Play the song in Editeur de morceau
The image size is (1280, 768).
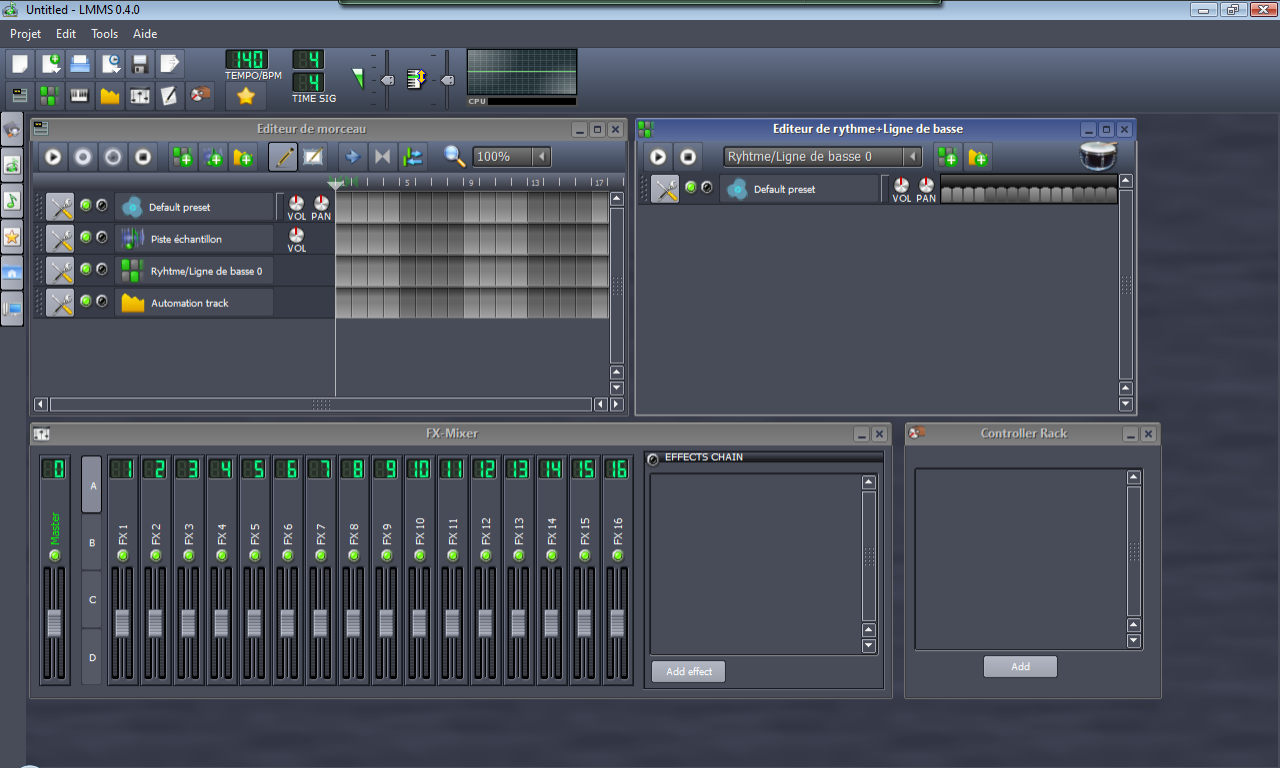[x=53, y=156]
